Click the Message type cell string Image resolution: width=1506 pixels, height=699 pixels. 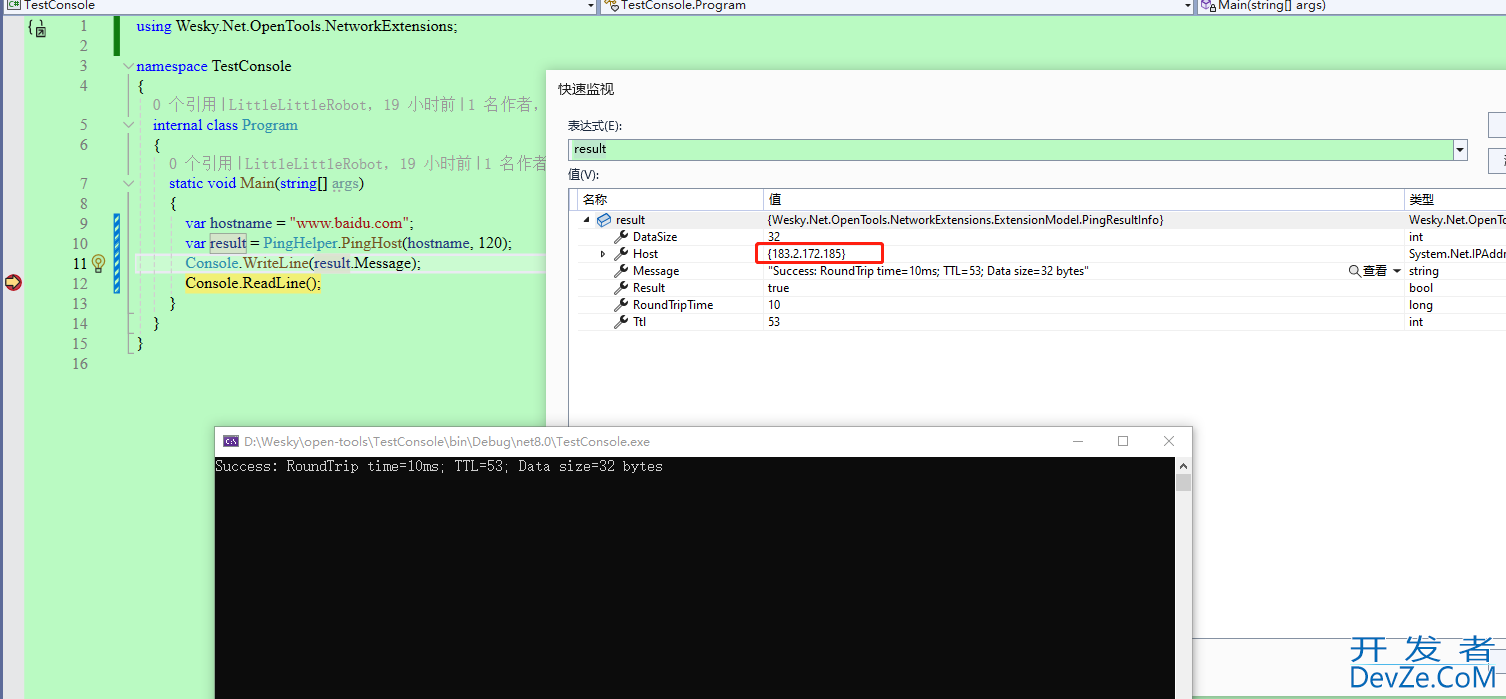(1424, 271)
